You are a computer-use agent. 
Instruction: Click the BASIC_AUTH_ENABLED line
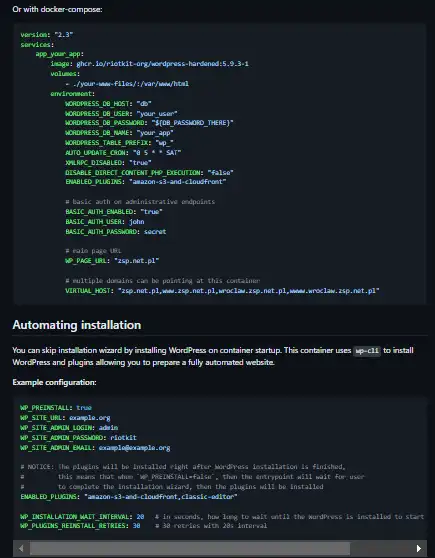[x=114, y=212]
